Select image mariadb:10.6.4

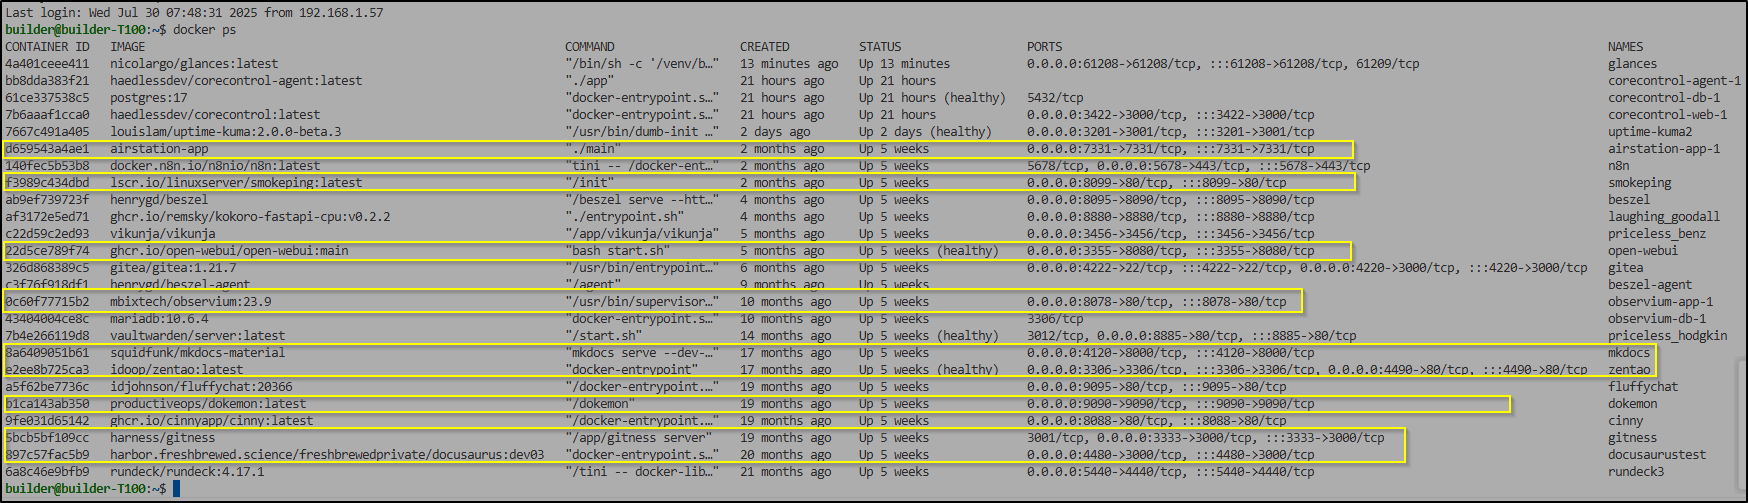coord(159,319)
